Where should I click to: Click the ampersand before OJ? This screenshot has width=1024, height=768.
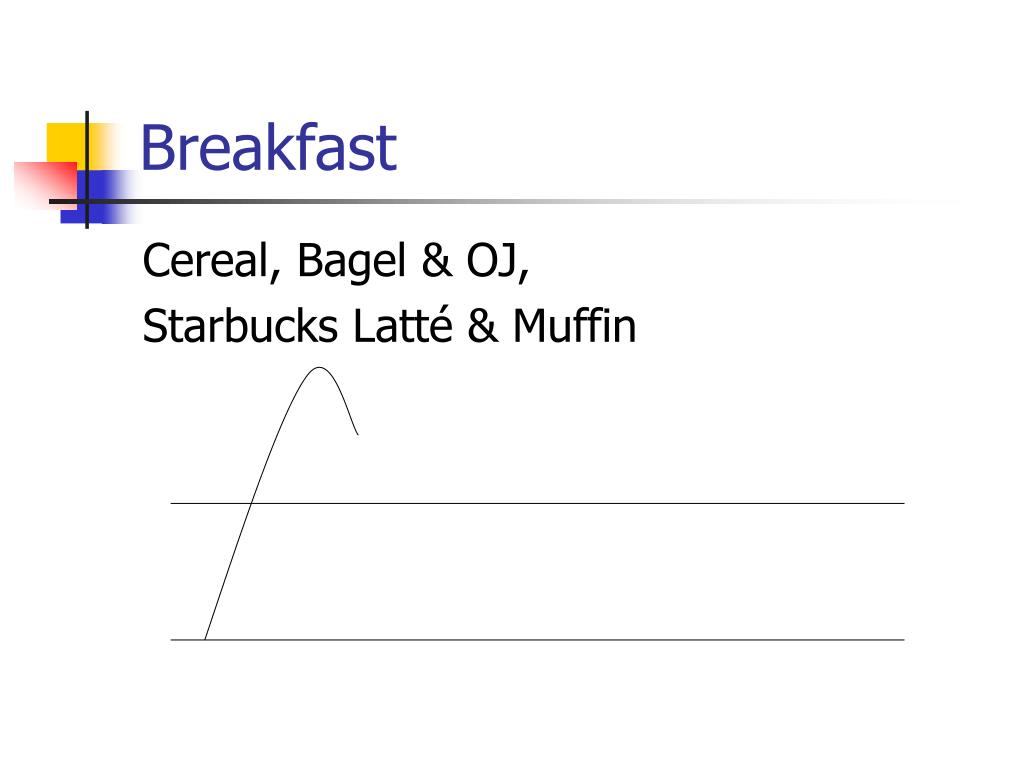[436, 261]
